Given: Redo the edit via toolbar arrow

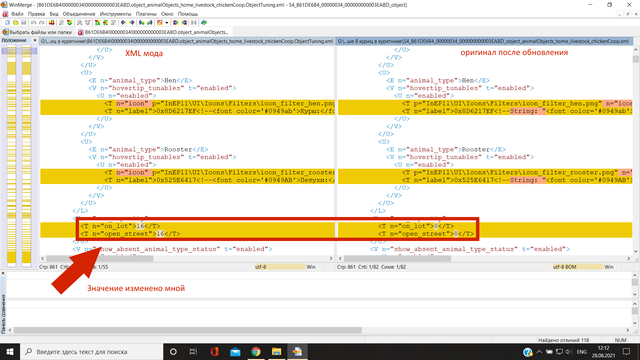Looking at the screenshot, I should click(x=42, y=22).
